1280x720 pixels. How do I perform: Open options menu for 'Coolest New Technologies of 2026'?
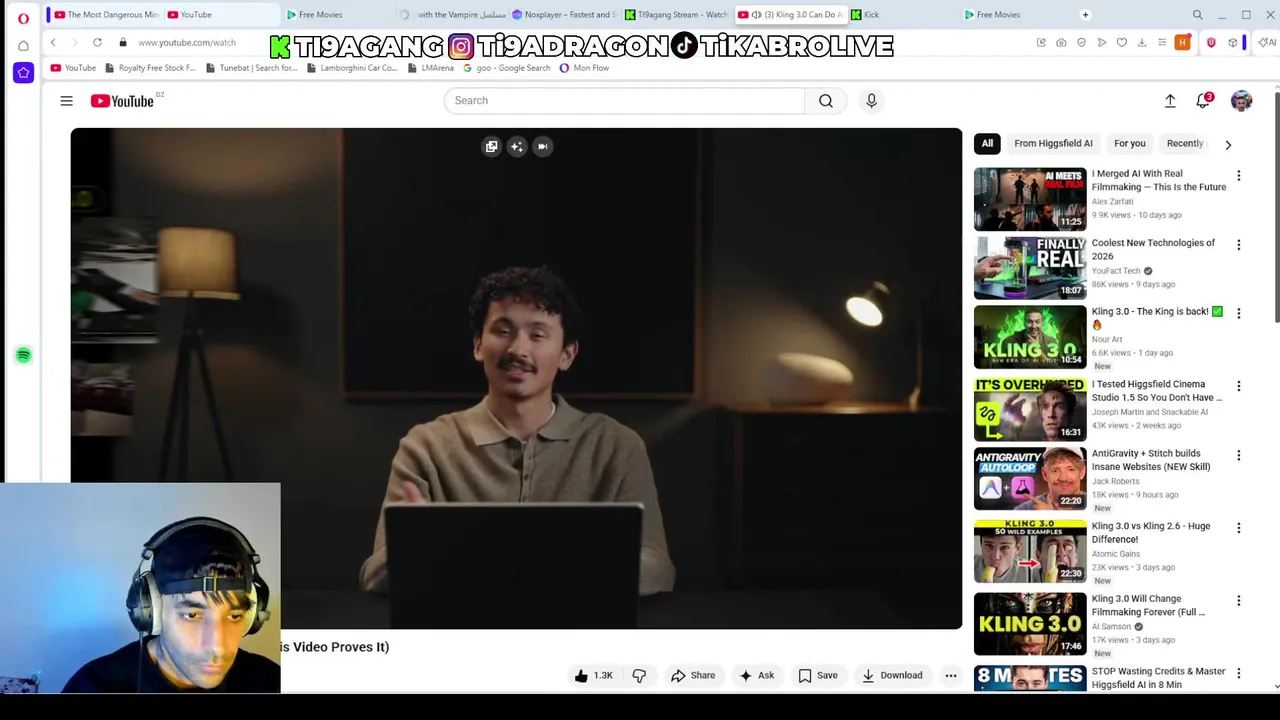pyautogui.click(x=1238, y=245)
